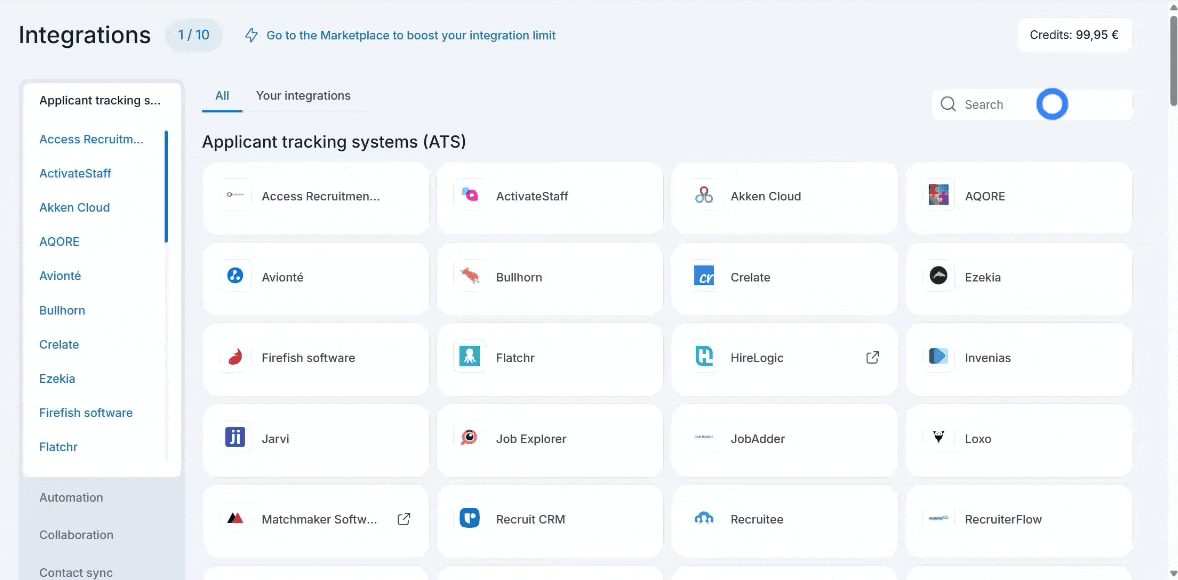Expand the Automation category in sidebar
1178x580 pixels.
71,497
